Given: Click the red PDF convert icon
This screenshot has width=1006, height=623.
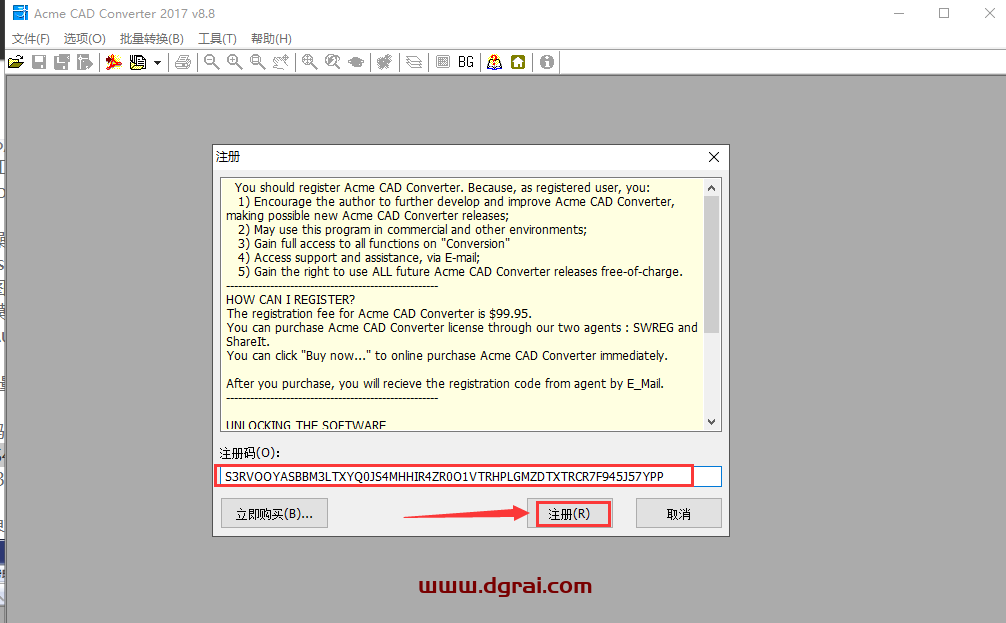Looking at the screenshot, I should [114, 62].
